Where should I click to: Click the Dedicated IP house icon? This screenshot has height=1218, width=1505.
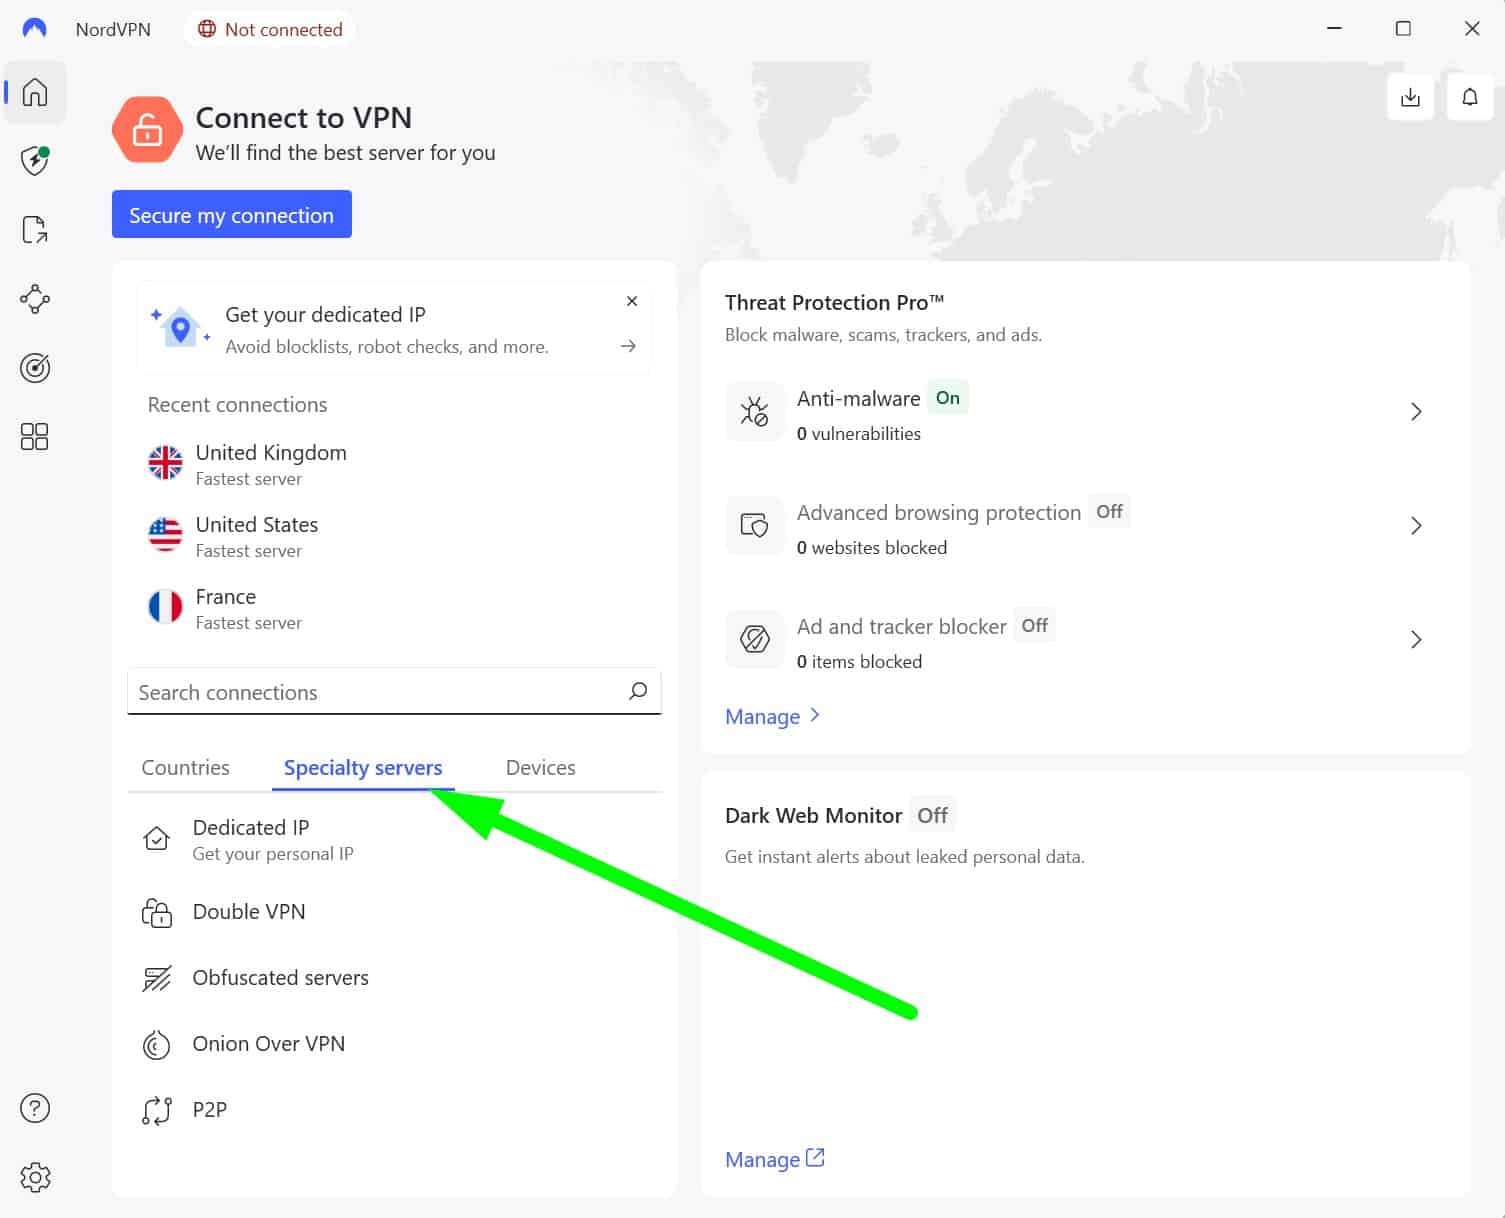[157, 838]
